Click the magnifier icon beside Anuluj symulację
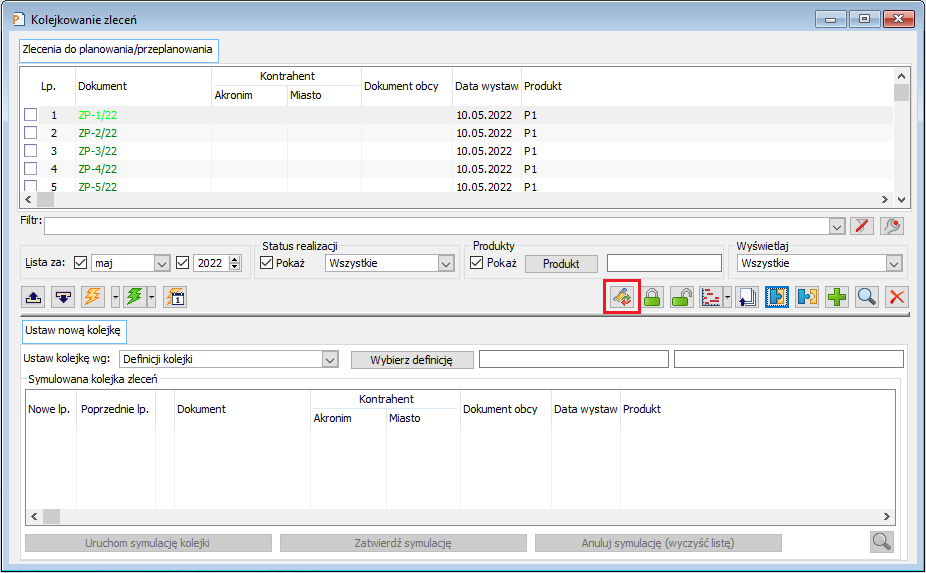The image size is (926, 573). pos(882,542)
